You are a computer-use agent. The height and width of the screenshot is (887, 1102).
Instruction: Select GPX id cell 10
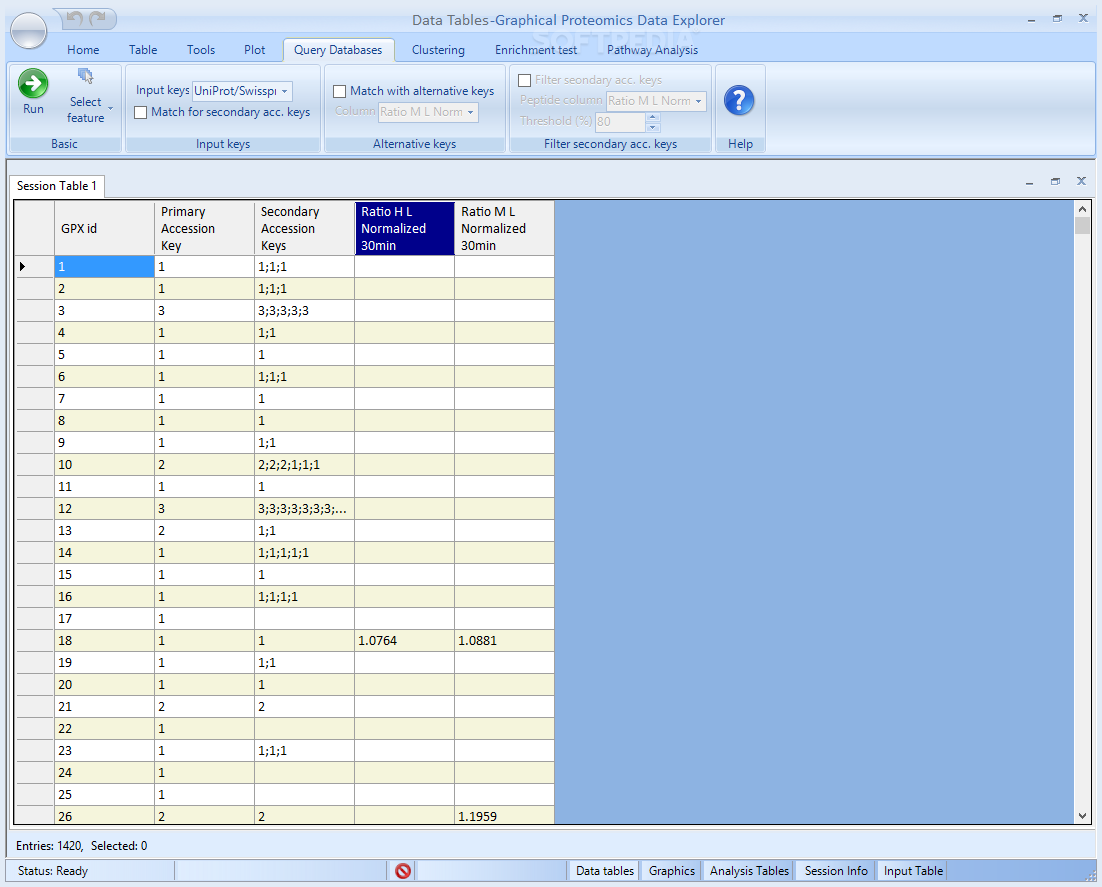(104, 465)
